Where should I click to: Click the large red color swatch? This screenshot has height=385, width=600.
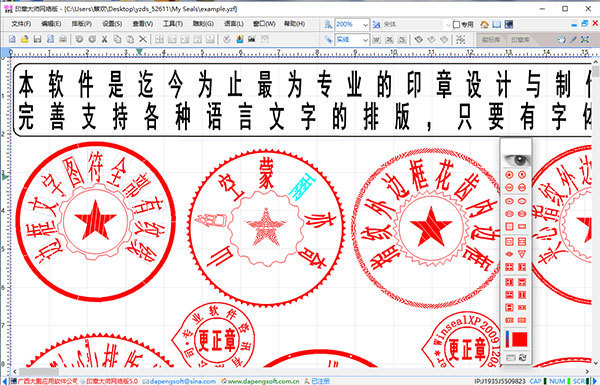click(x=520, y=339)
